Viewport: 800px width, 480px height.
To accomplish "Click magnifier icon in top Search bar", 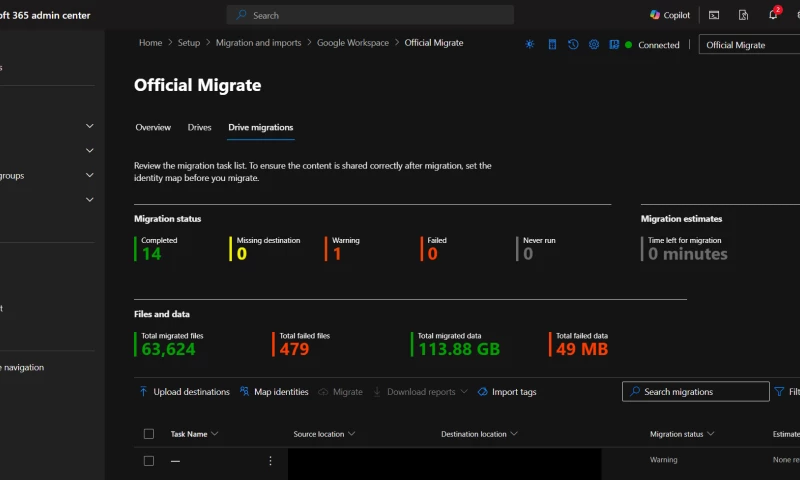I will [241, 15].
